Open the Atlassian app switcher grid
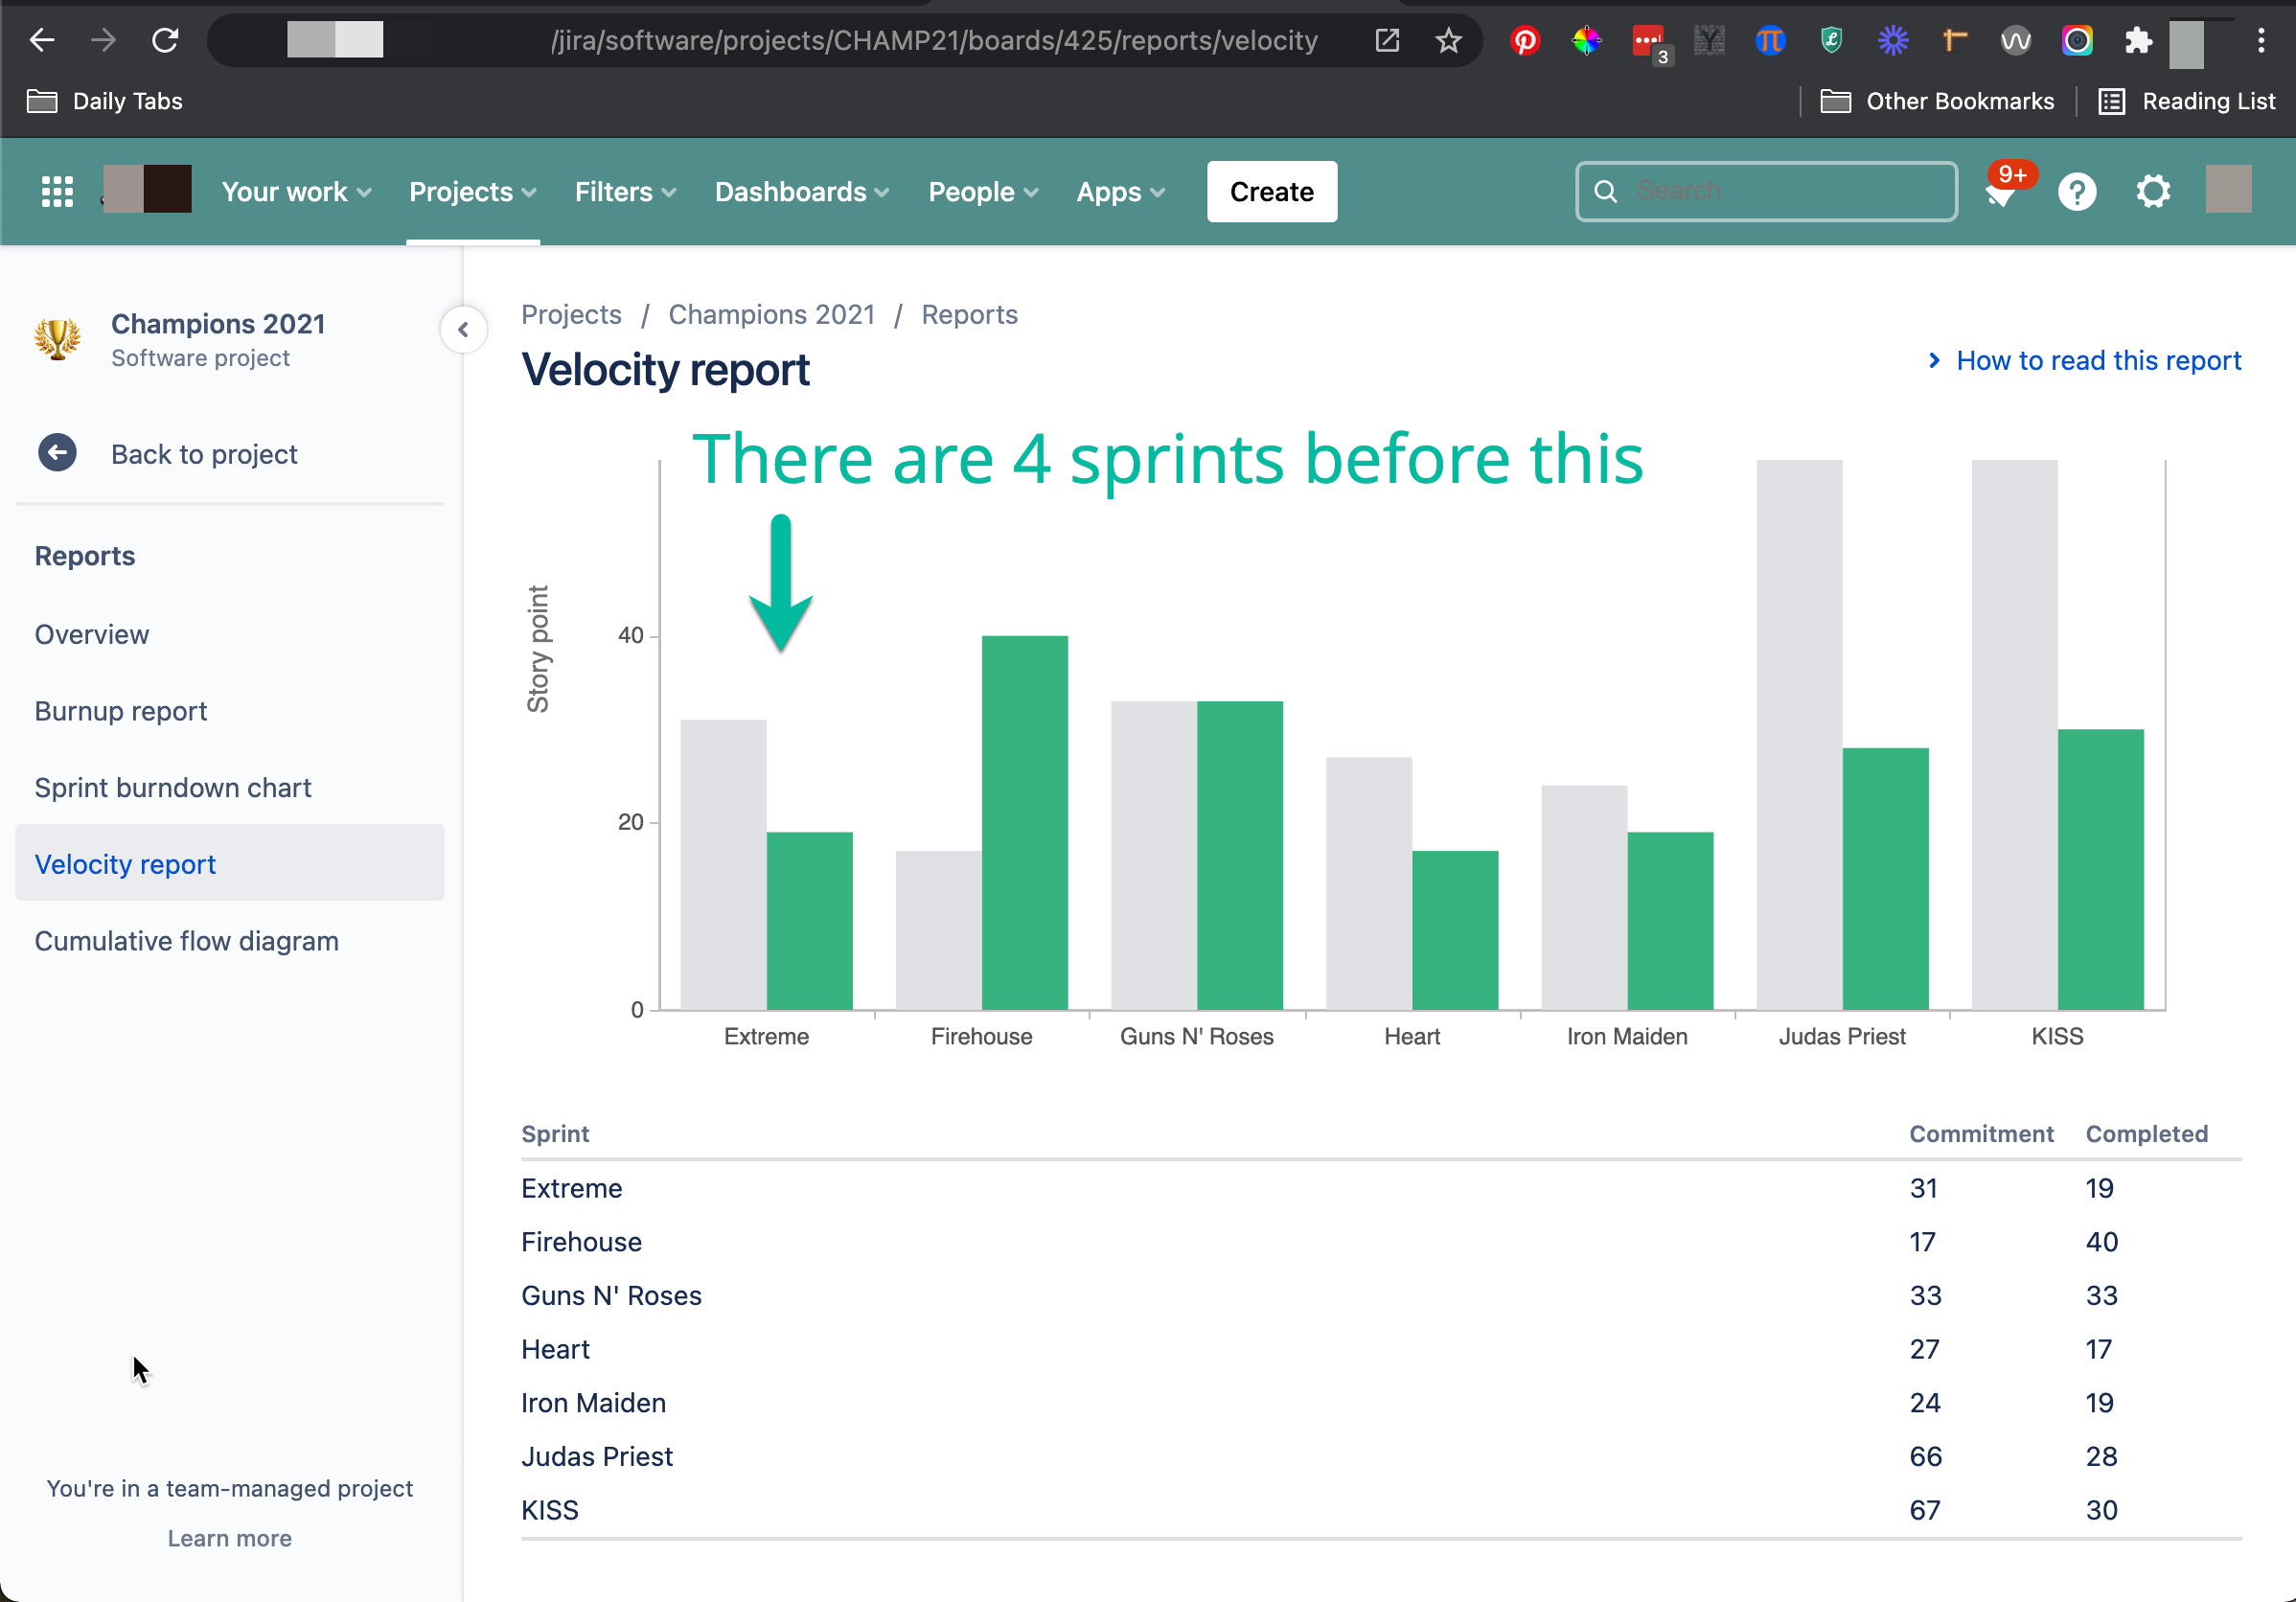Image resolution: width=2296 pixels, height=1602 pixels. point(57,191)
